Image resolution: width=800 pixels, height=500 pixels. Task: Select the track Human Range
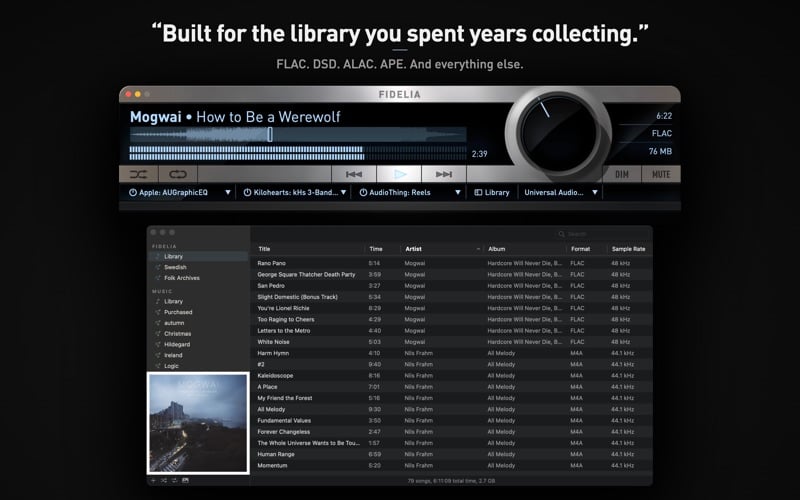pyautogui.click(x=452, y=454)
